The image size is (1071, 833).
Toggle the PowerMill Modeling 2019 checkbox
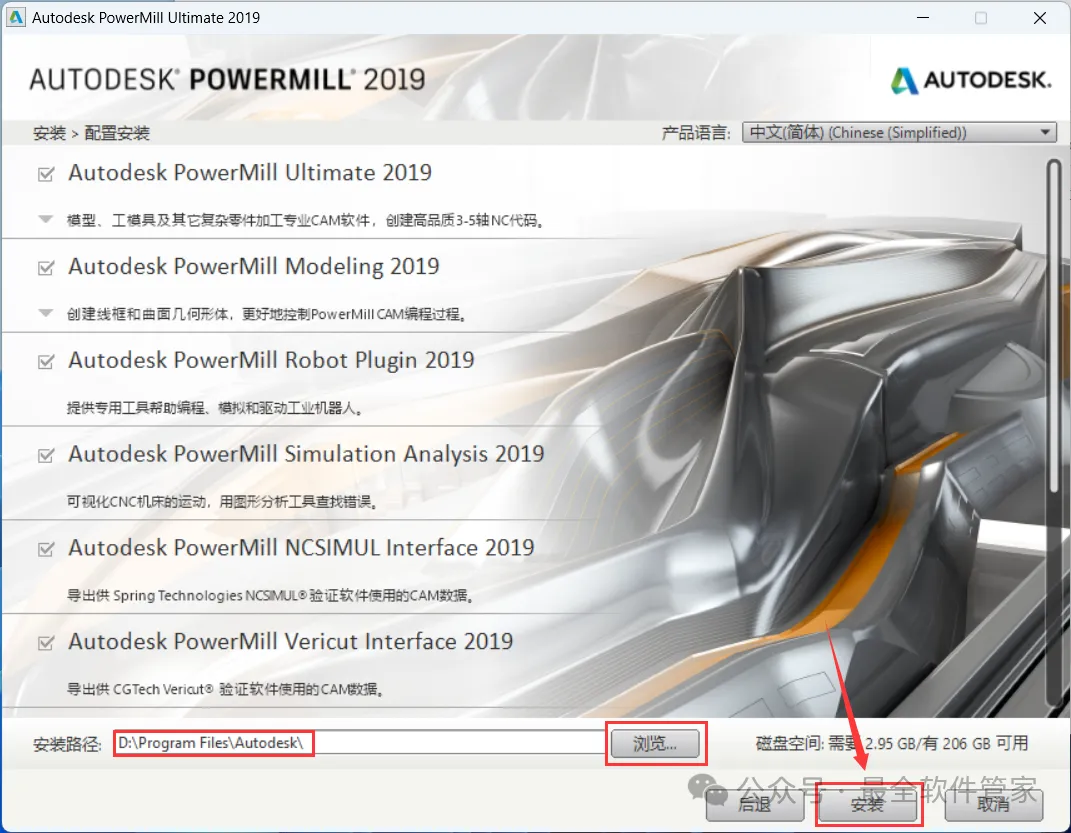(x=46, y=268)
